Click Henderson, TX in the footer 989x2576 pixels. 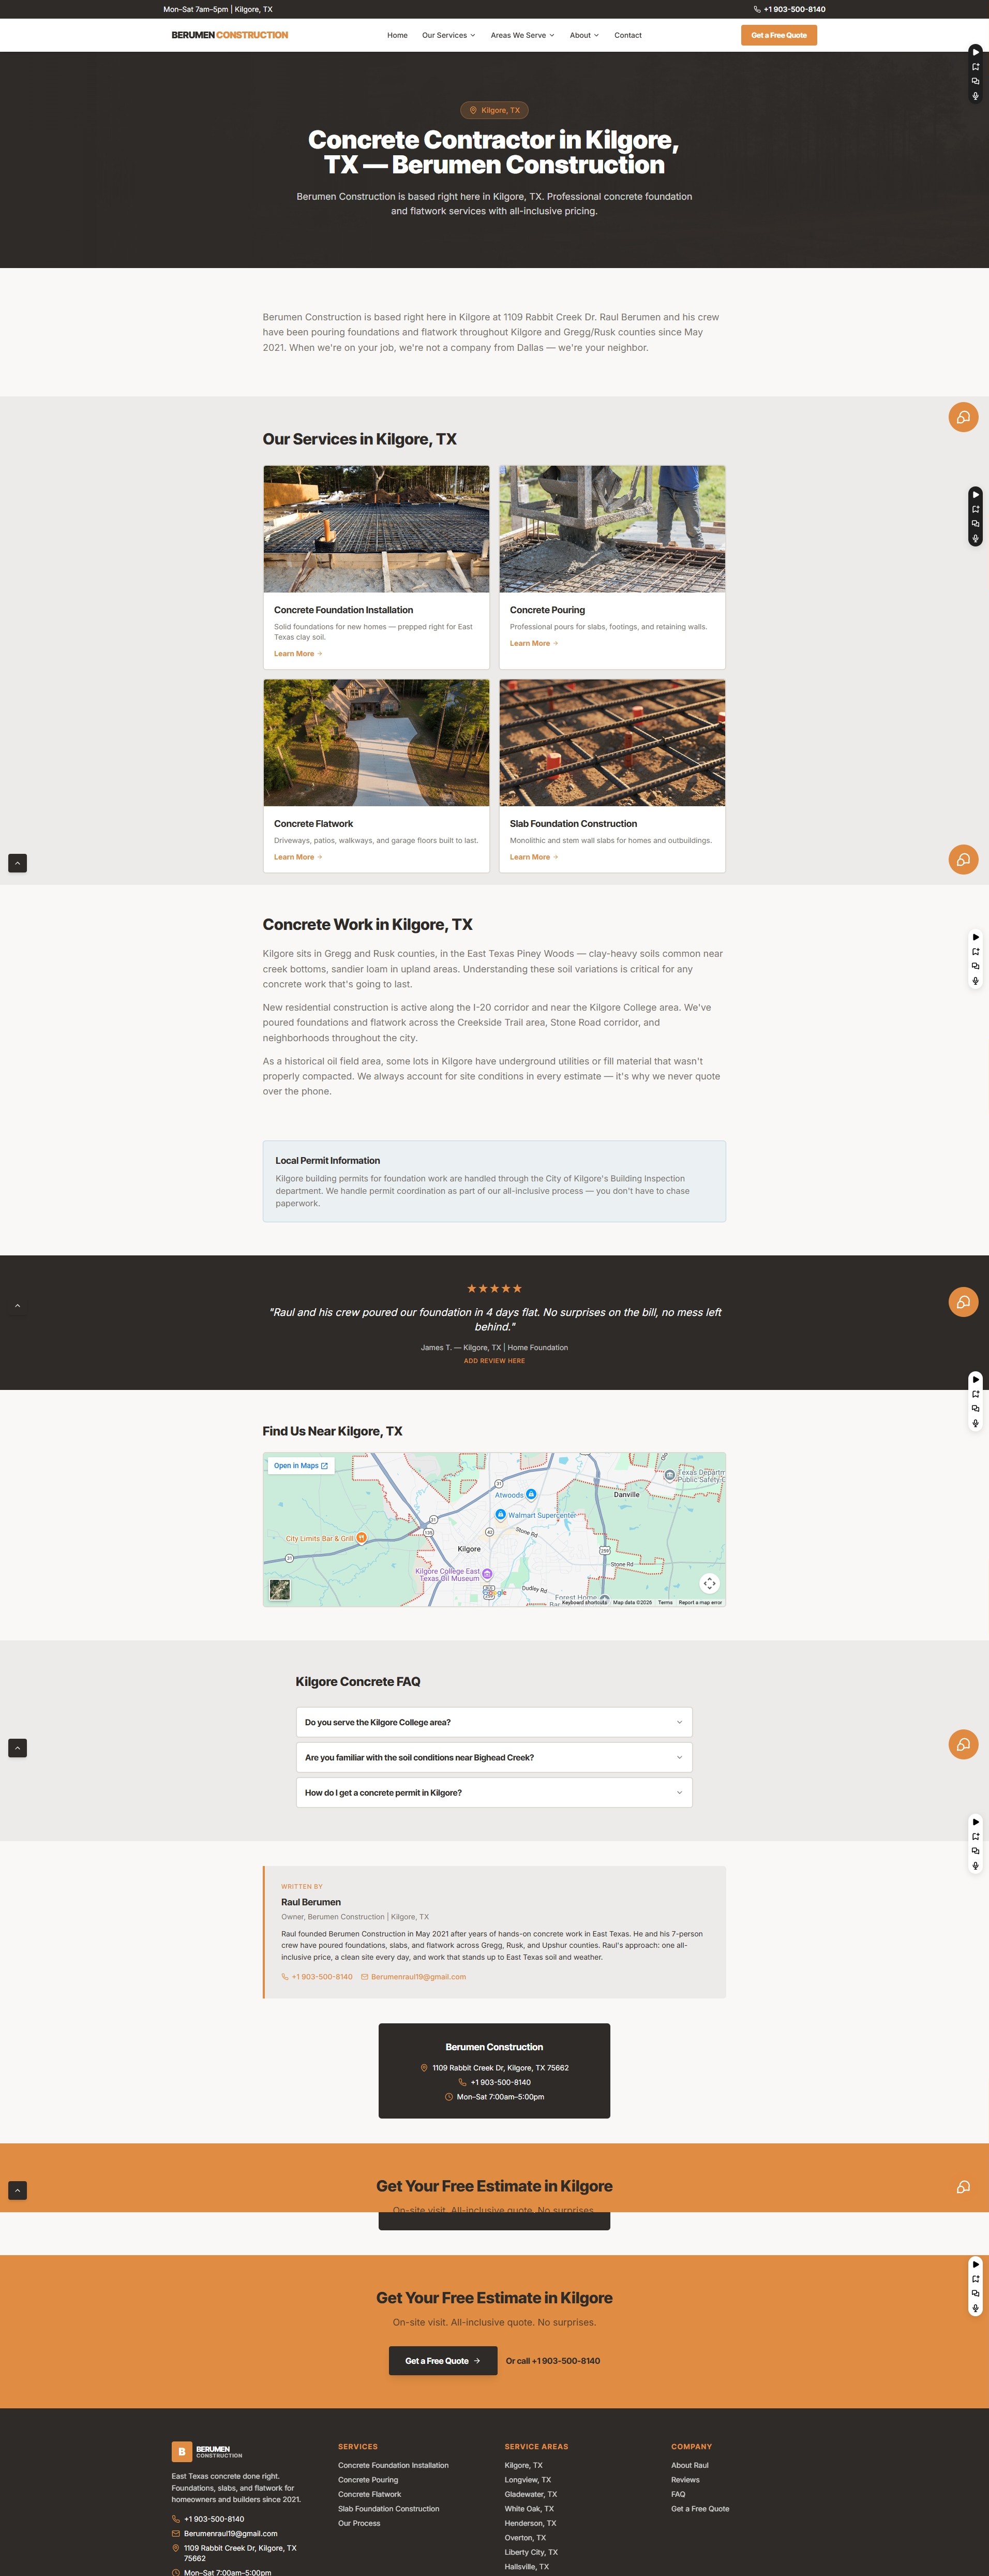click(530, 2523)
